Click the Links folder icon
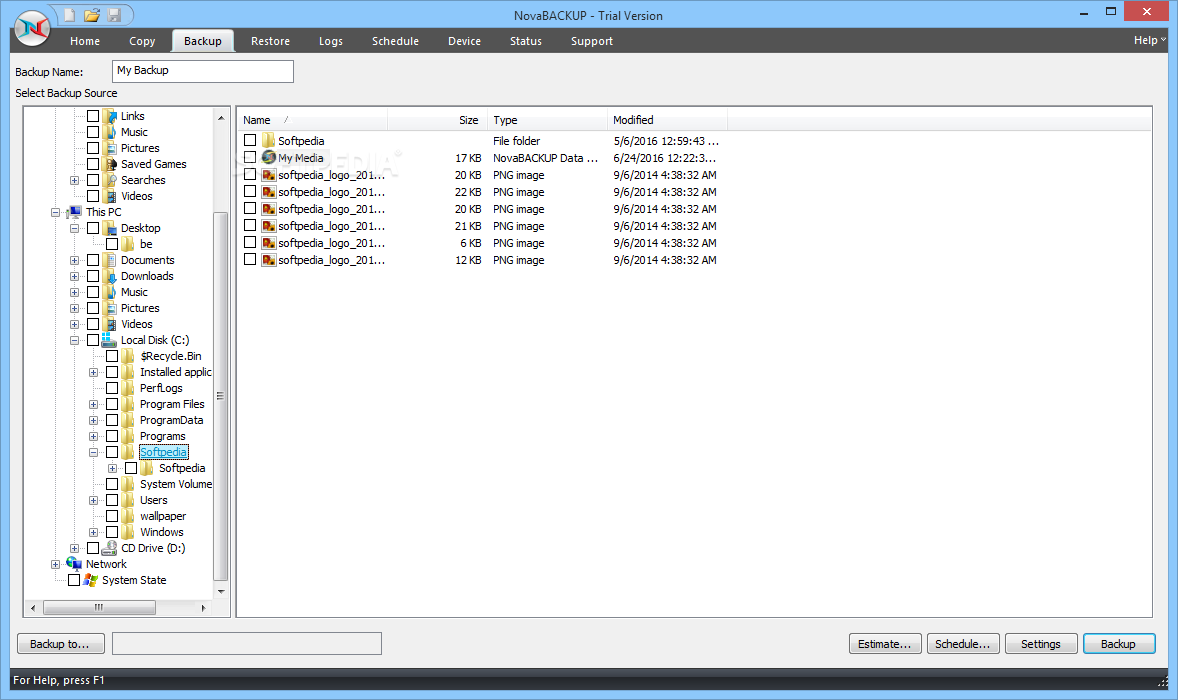 click(110, 116)
